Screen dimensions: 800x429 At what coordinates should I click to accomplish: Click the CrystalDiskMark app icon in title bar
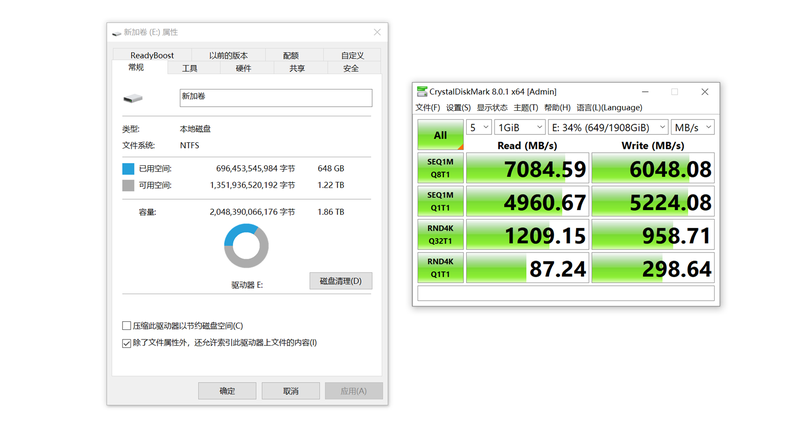tap(421, 91)
